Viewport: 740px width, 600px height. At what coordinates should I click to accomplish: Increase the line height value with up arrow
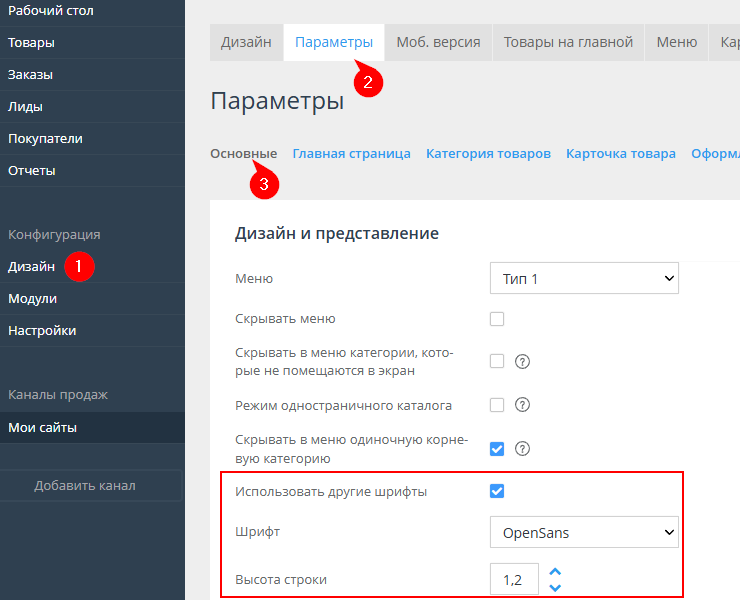point(555,572)
